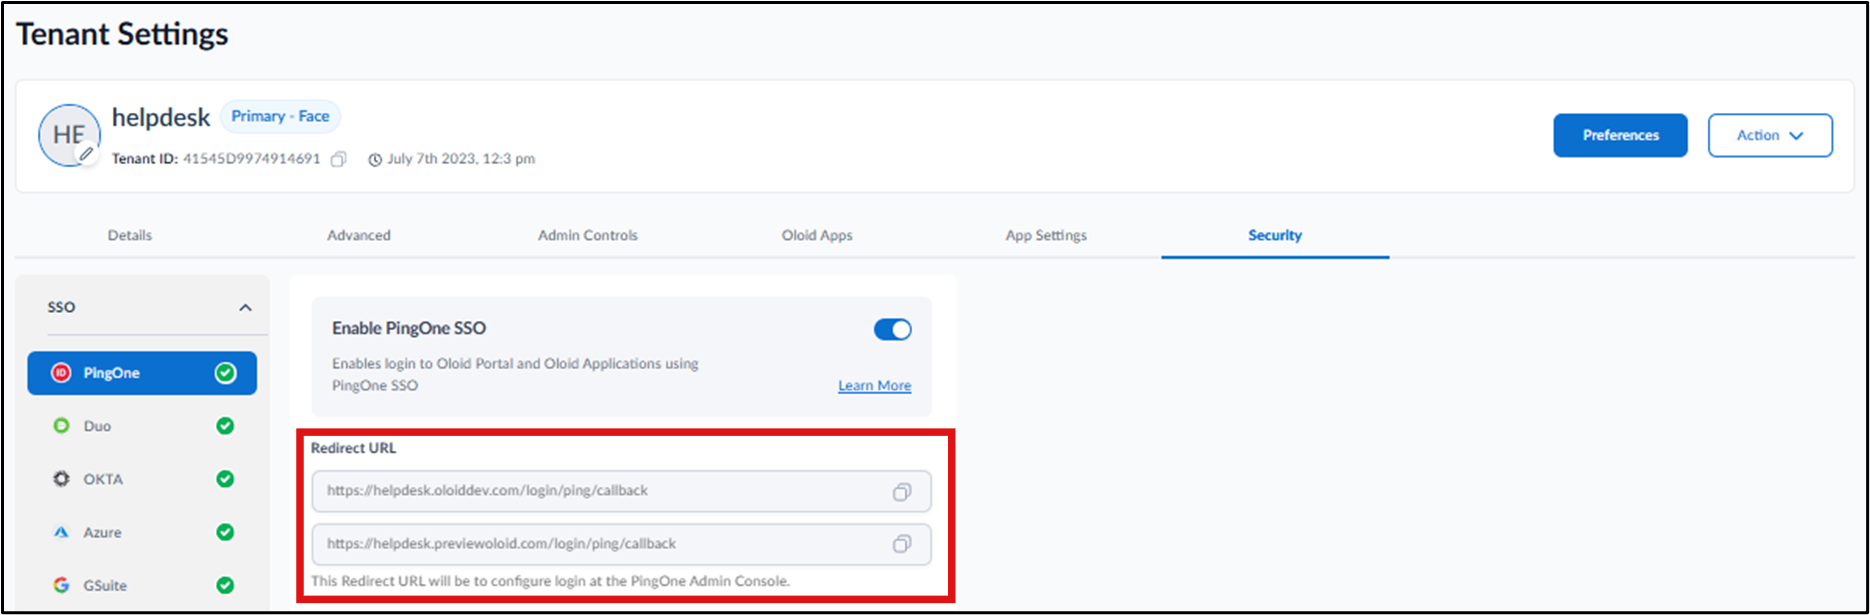Open the Action dropdown menu

1770,135
